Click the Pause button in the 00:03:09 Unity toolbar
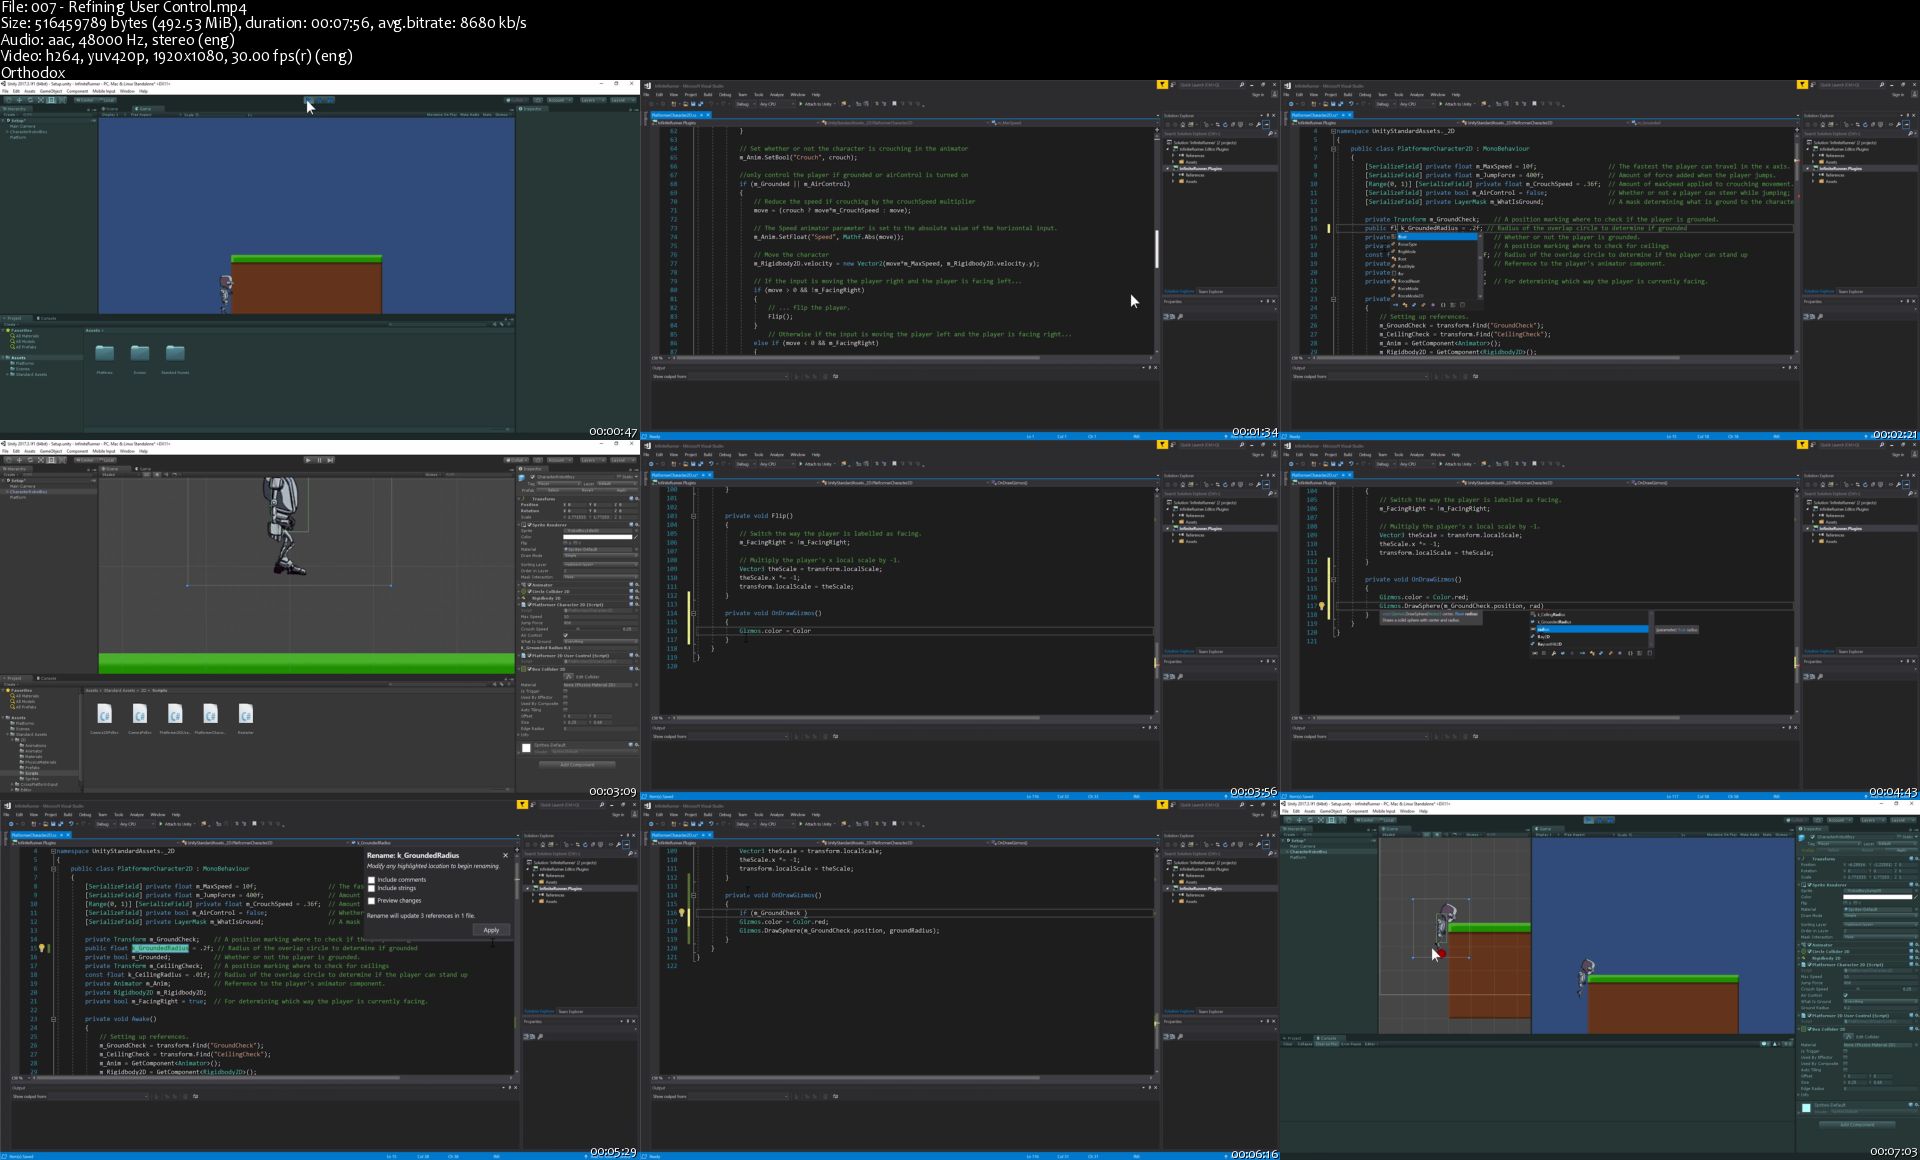This screenshot has width=1920, height=1160. pos(319,460)
